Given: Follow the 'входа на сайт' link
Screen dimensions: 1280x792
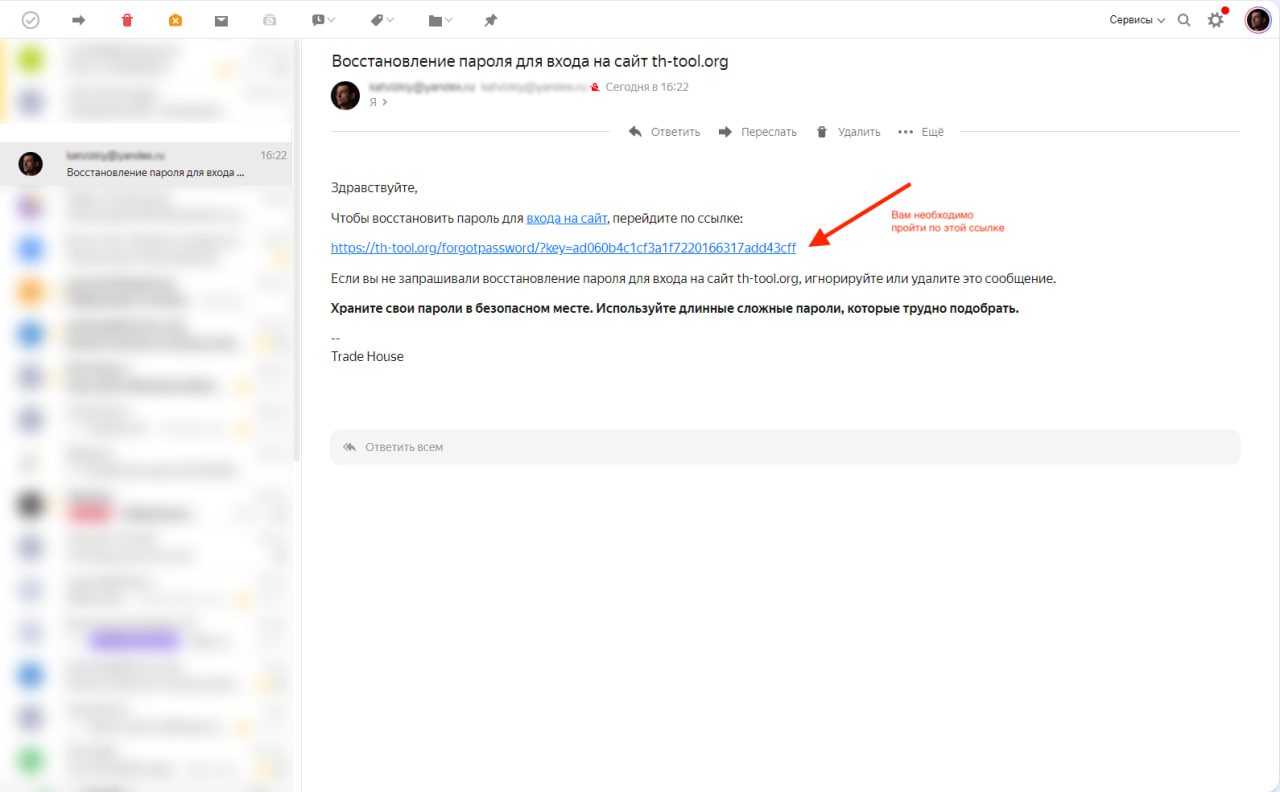Looking at the screenshot, I should tap(566, 218).
